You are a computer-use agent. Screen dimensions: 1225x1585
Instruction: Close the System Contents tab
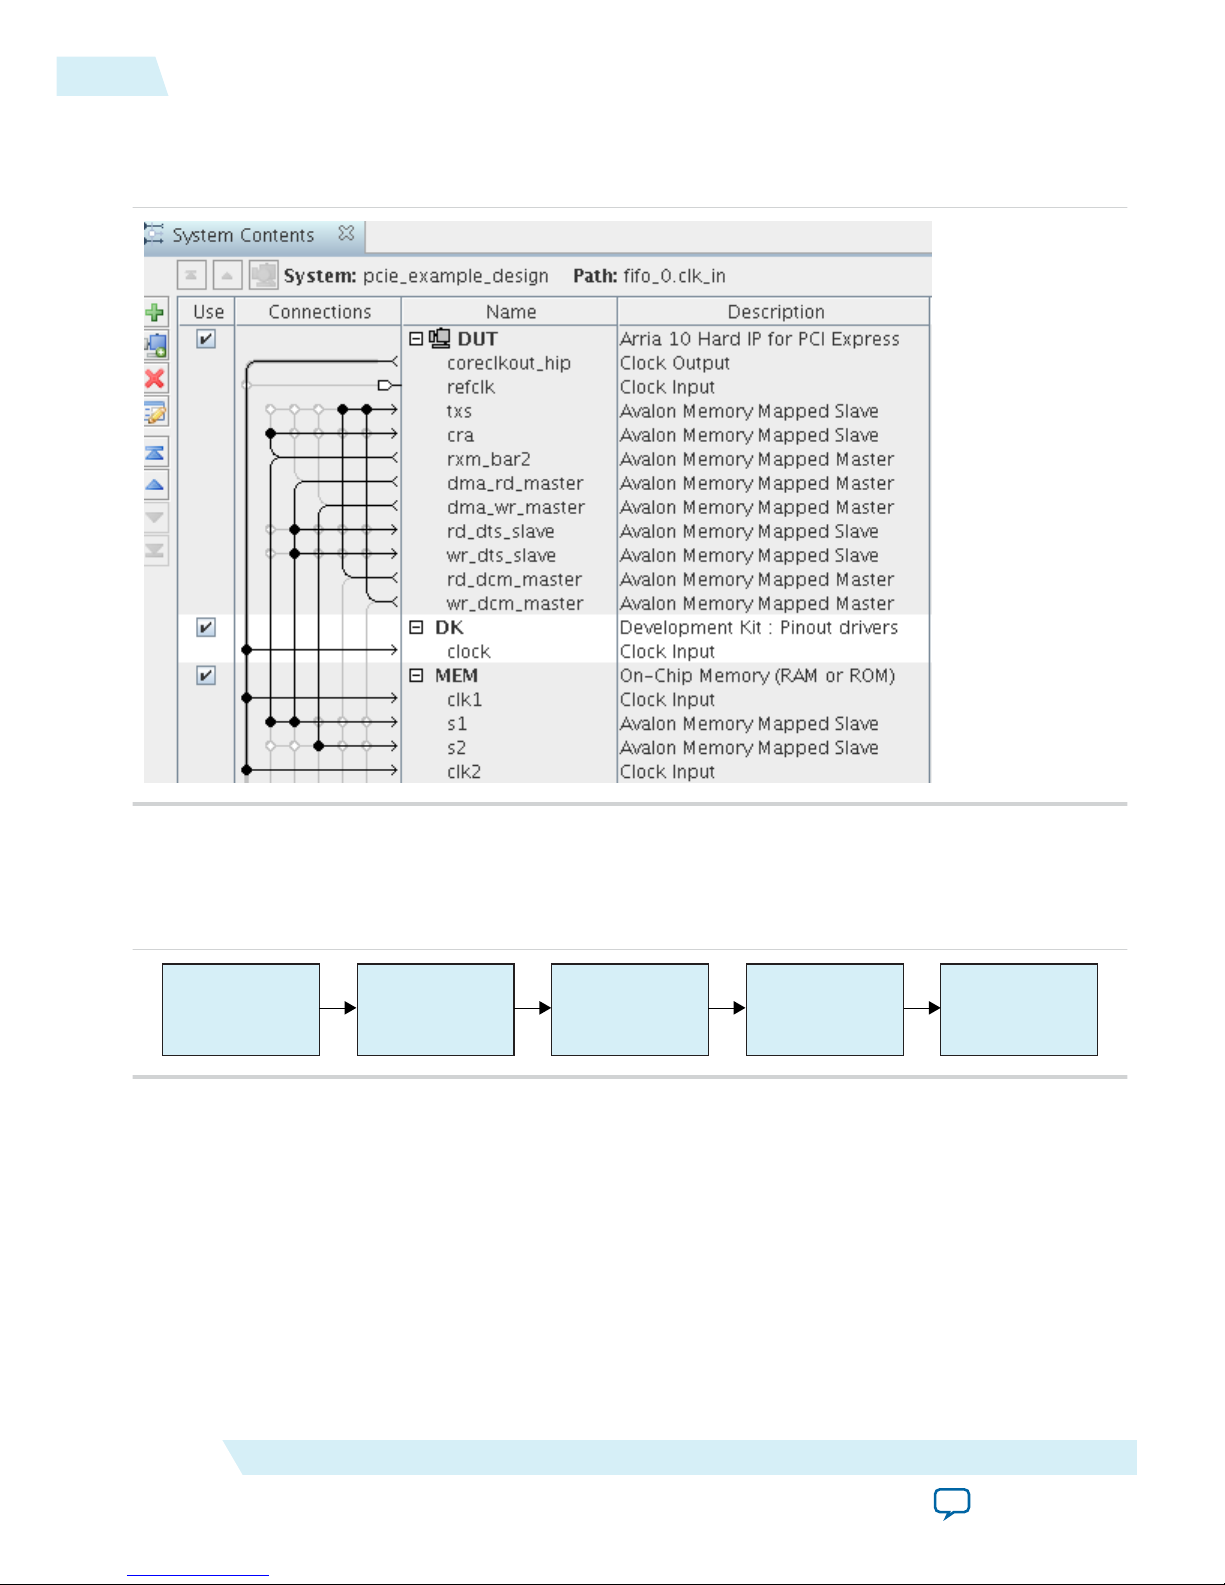click(346, 233)
